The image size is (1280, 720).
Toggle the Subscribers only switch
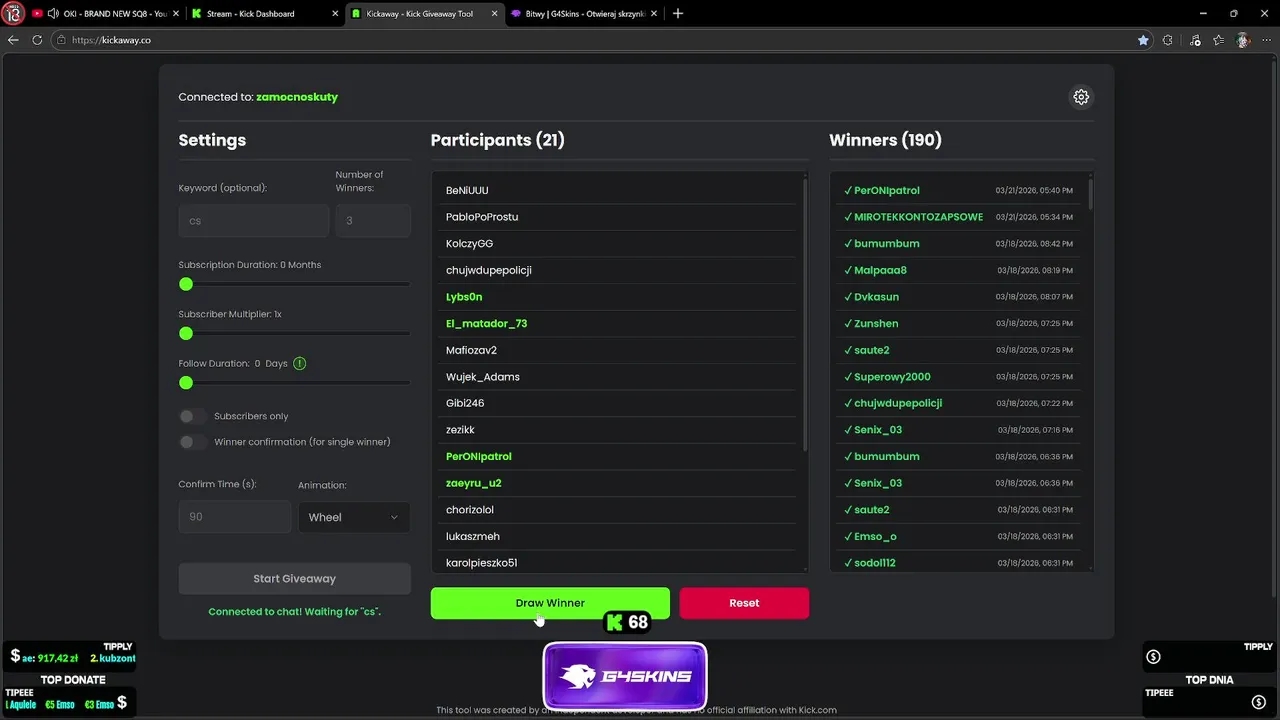point(193,416)
